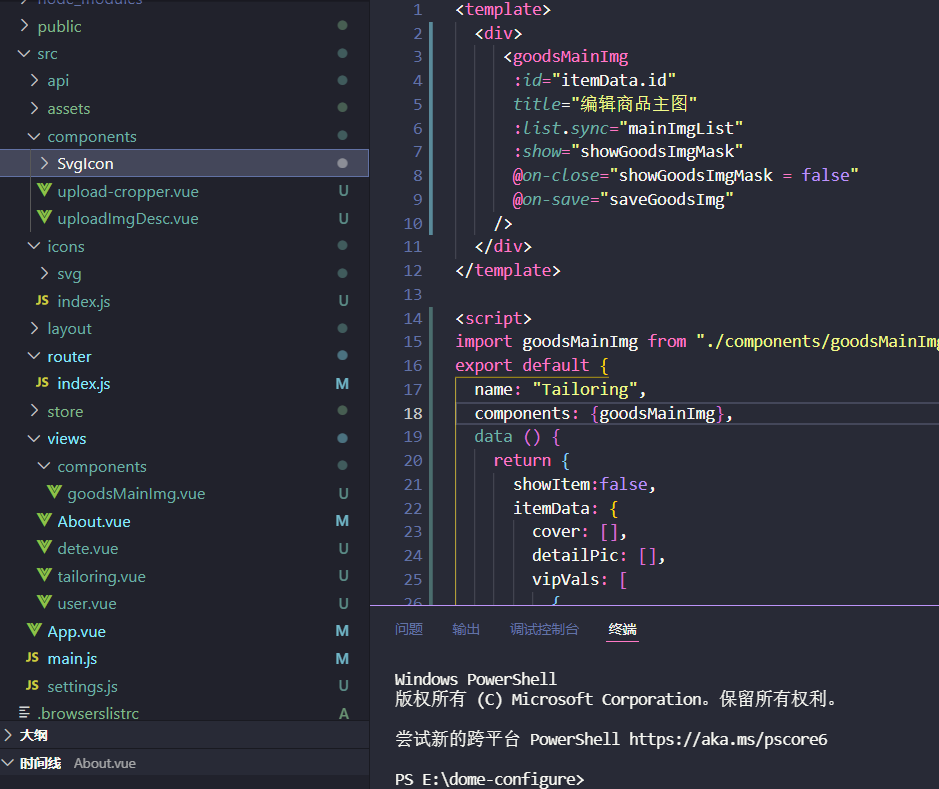The height and width of the screenshot is (789, 939).
Task: Expand the public folder chevron
Action: (x=24, y=26)
